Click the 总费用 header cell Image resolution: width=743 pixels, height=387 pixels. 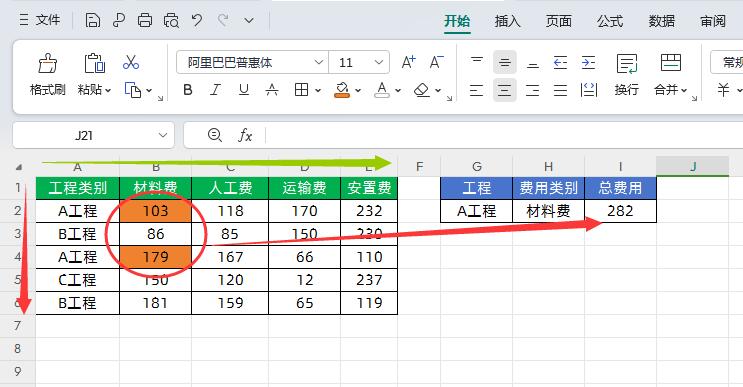[620, 188]
